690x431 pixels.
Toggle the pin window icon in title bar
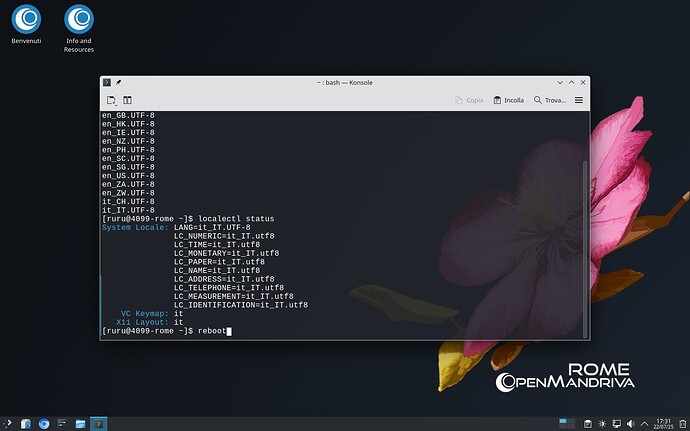118,82
